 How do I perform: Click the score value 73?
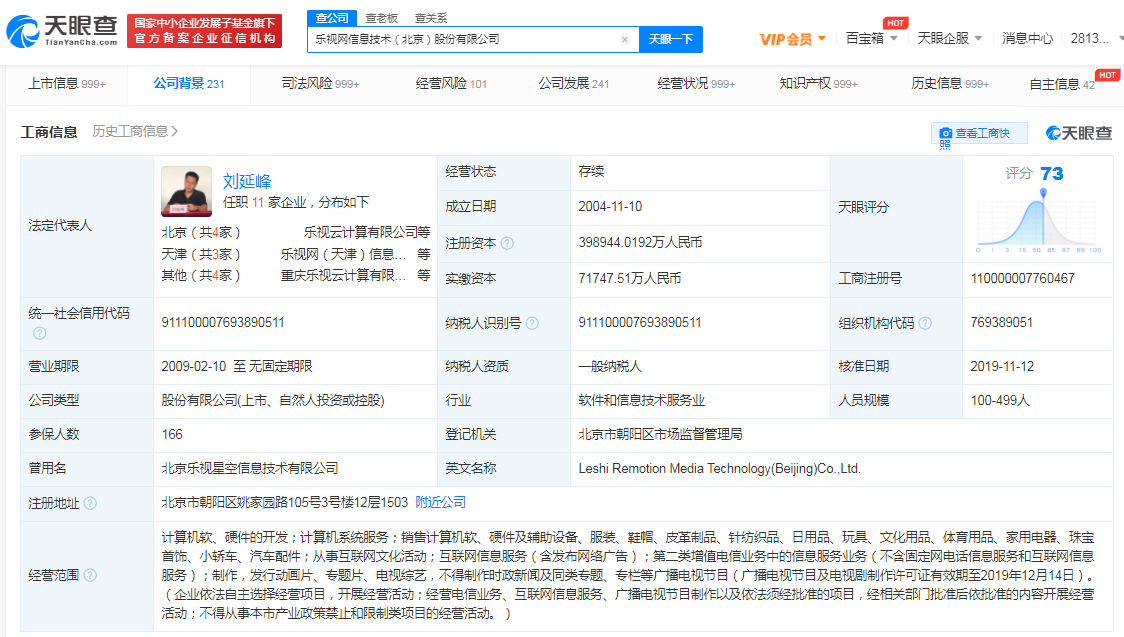point(1052,173)
